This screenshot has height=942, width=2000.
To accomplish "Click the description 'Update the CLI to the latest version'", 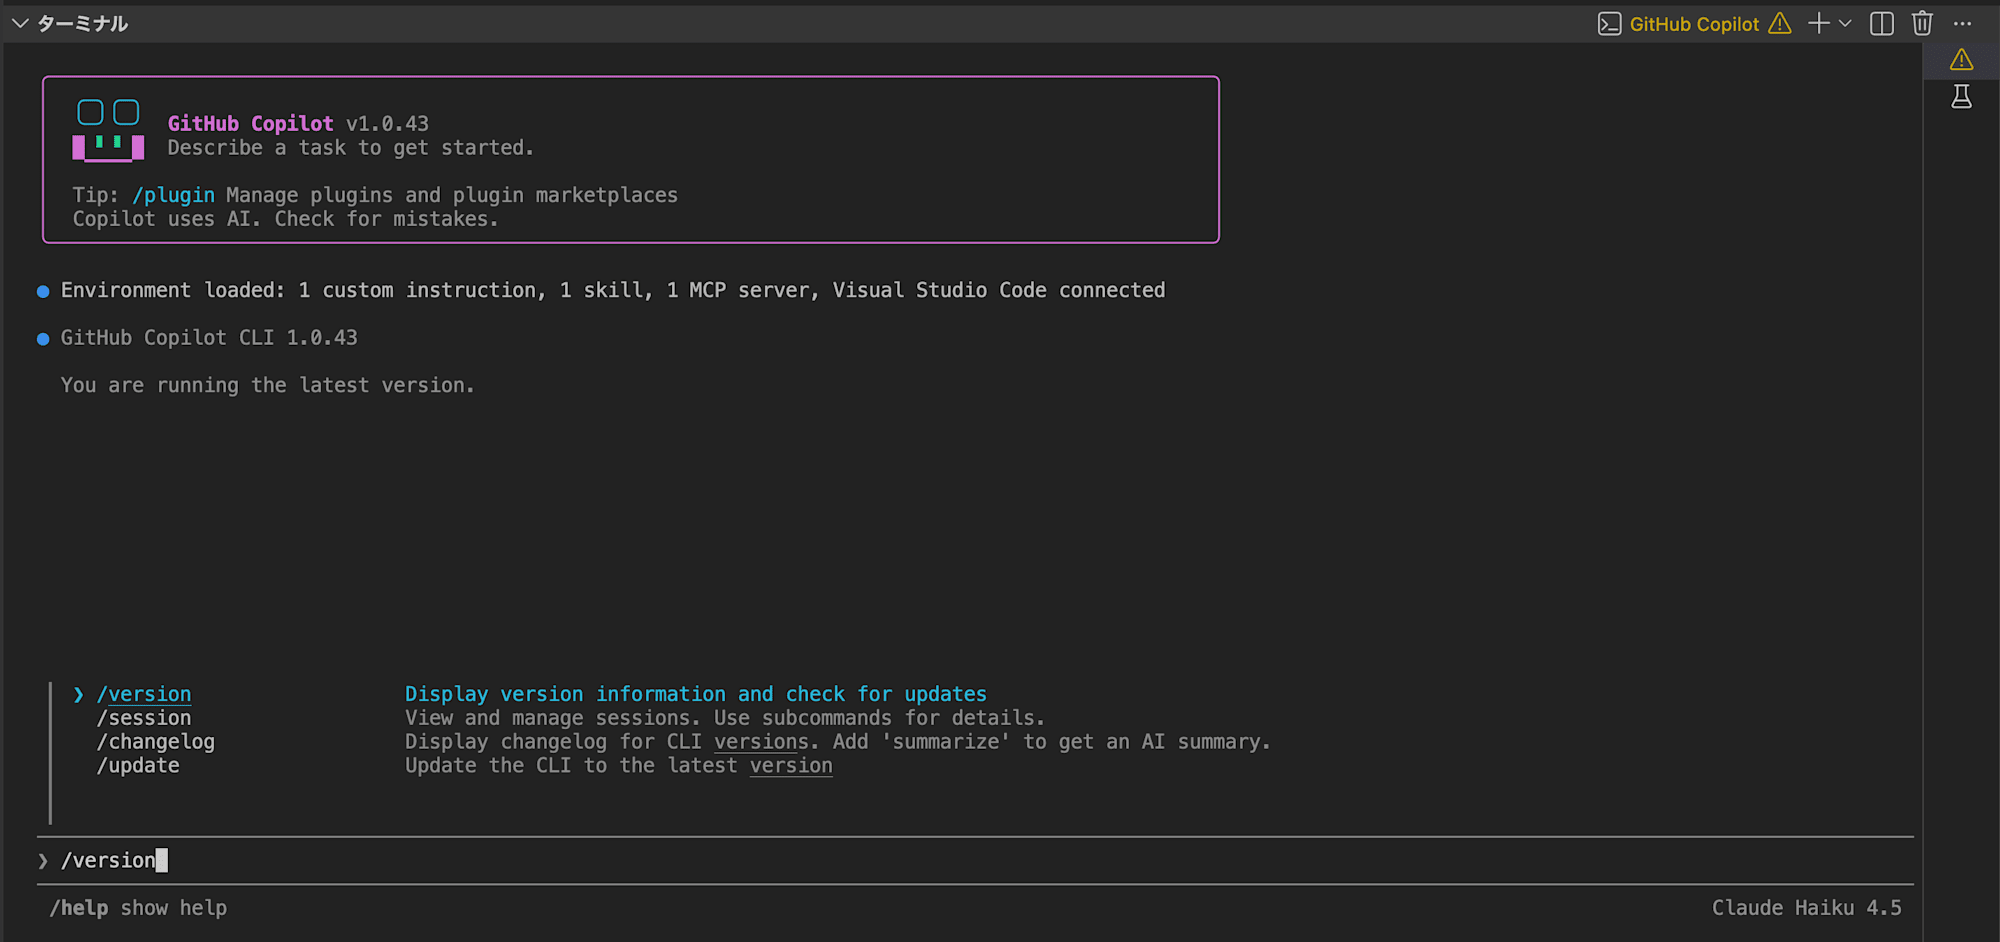I will [x=619, y=766].
